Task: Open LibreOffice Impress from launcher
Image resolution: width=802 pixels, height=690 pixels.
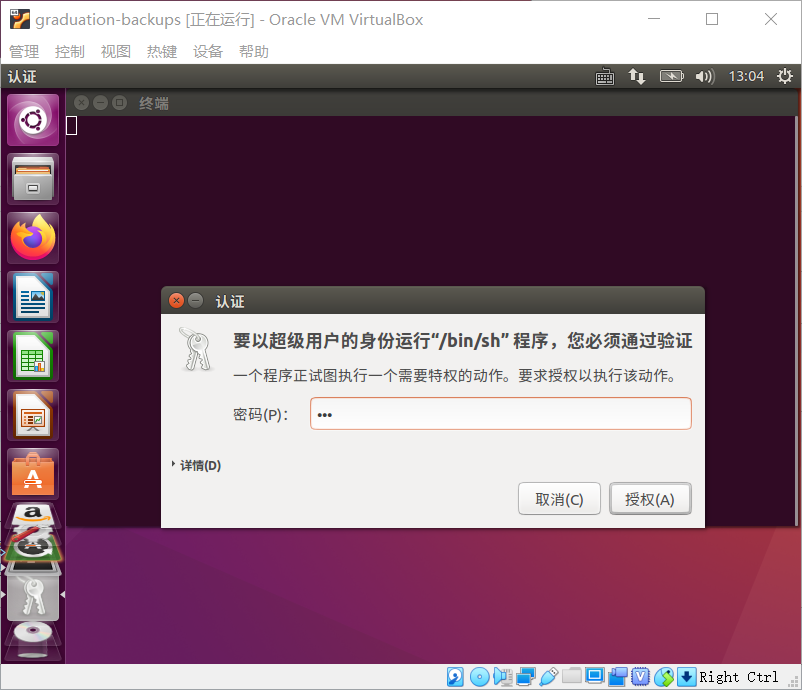Action: tap(33, 415)
